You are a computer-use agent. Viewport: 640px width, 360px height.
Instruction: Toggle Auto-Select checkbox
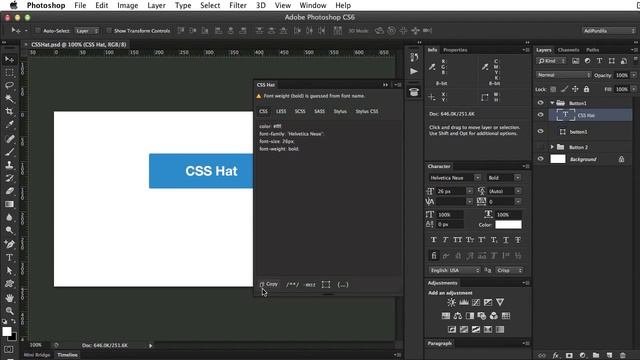tap(38, 31)
